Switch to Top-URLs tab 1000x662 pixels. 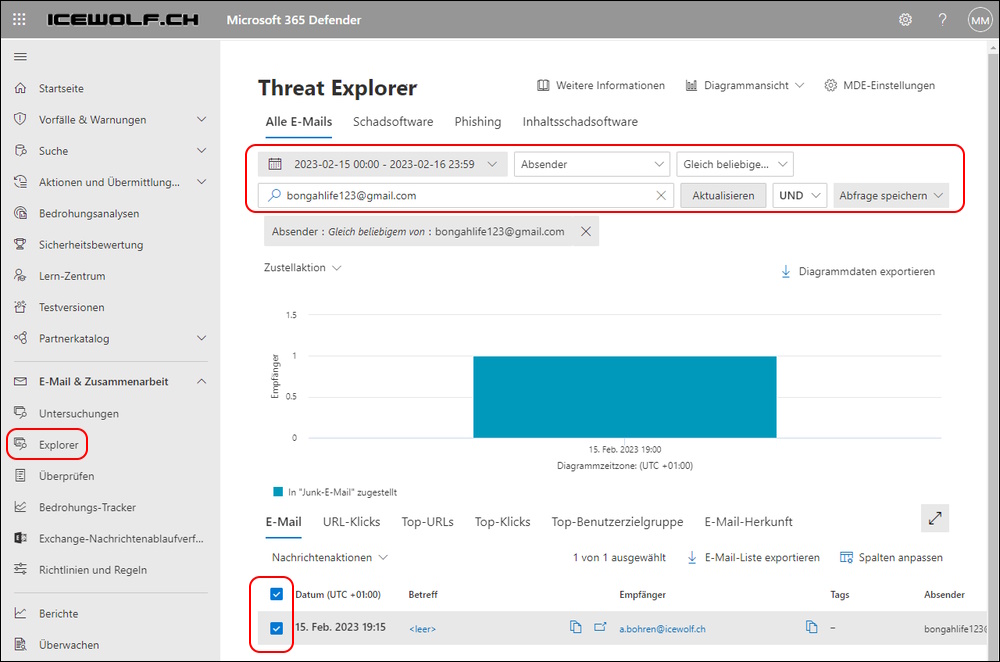427,522
